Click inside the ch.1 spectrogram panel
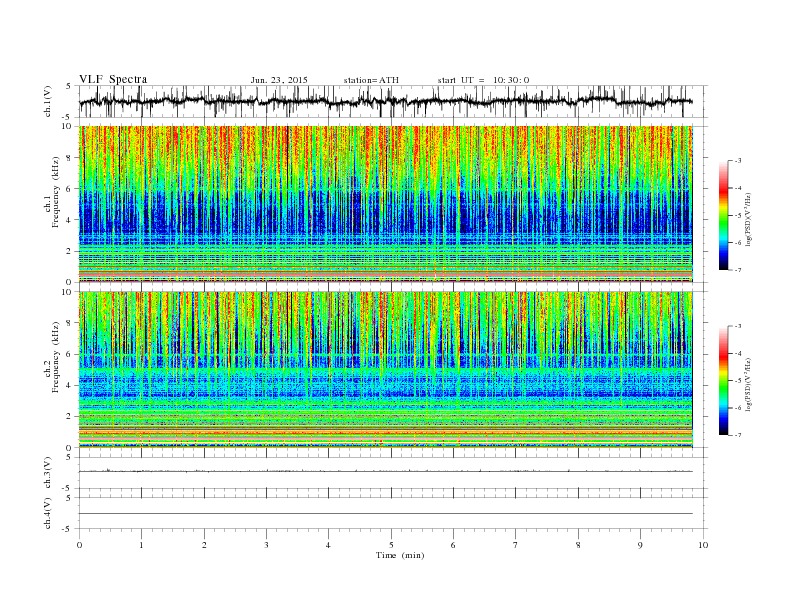Screen dimensions: 792x612 pyautogui.click(x=386, y=204)
